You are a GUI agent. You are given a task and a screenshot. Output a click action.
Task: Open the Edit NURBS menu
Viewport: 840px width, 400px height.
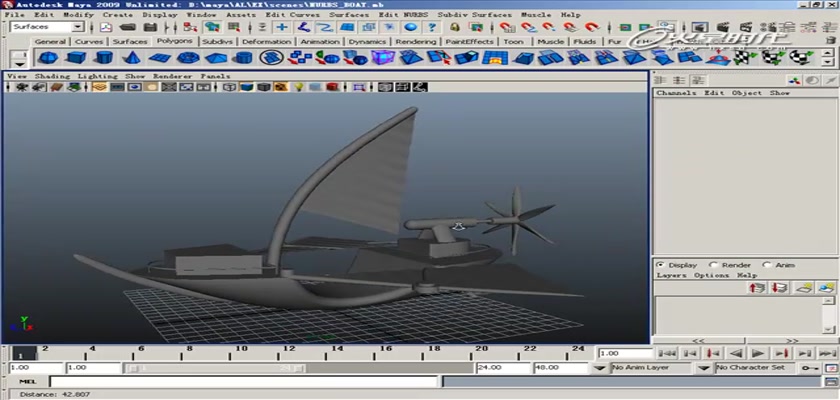403,15
